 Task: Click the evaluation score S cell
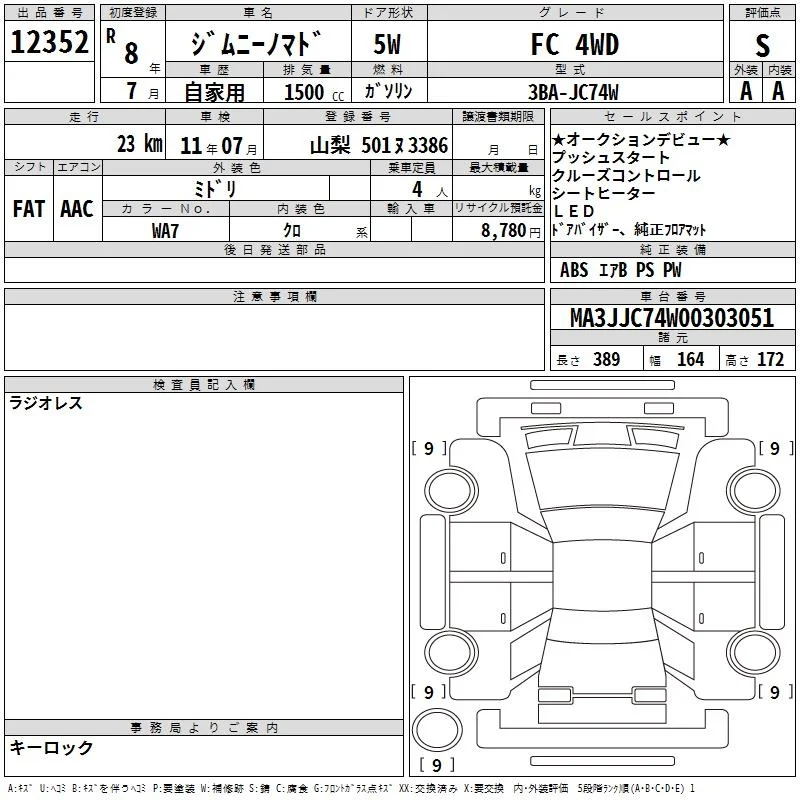click(x=762, y=44)
